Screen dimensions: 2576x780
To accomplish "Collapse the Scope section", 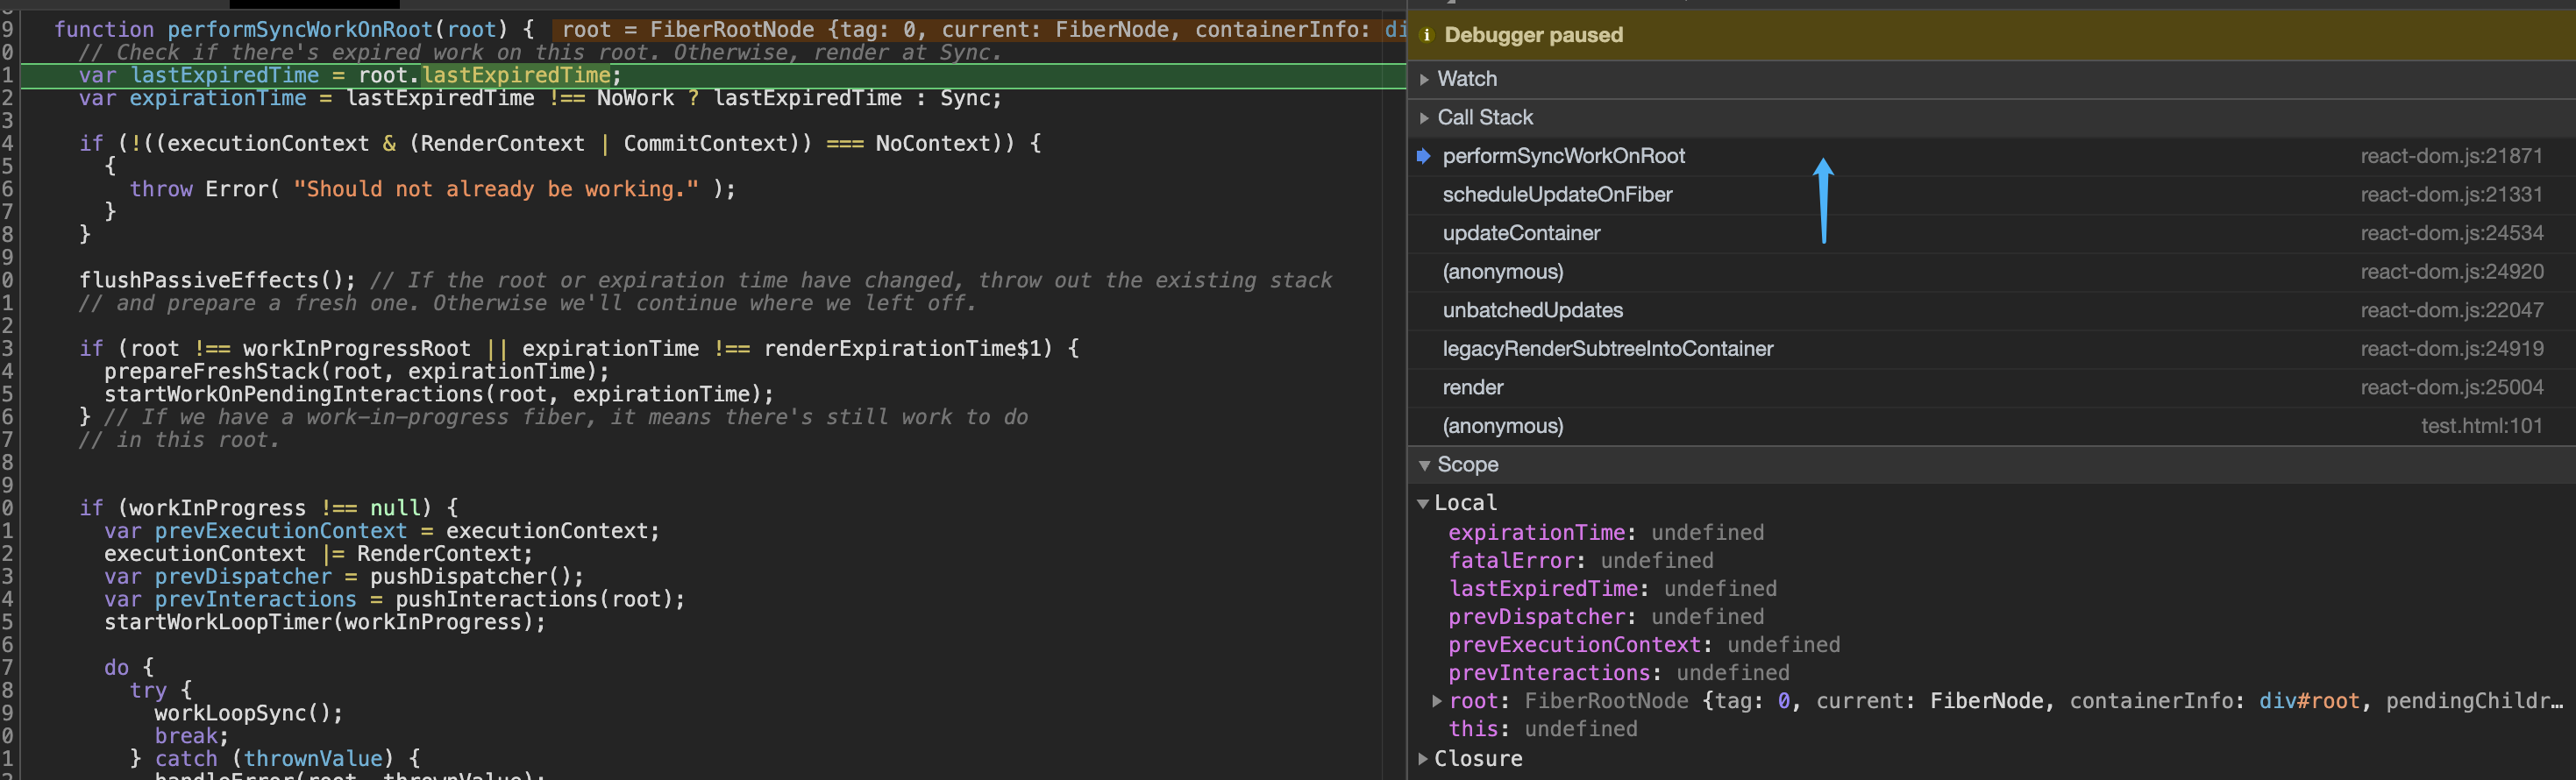I will tap(1466, 465).
